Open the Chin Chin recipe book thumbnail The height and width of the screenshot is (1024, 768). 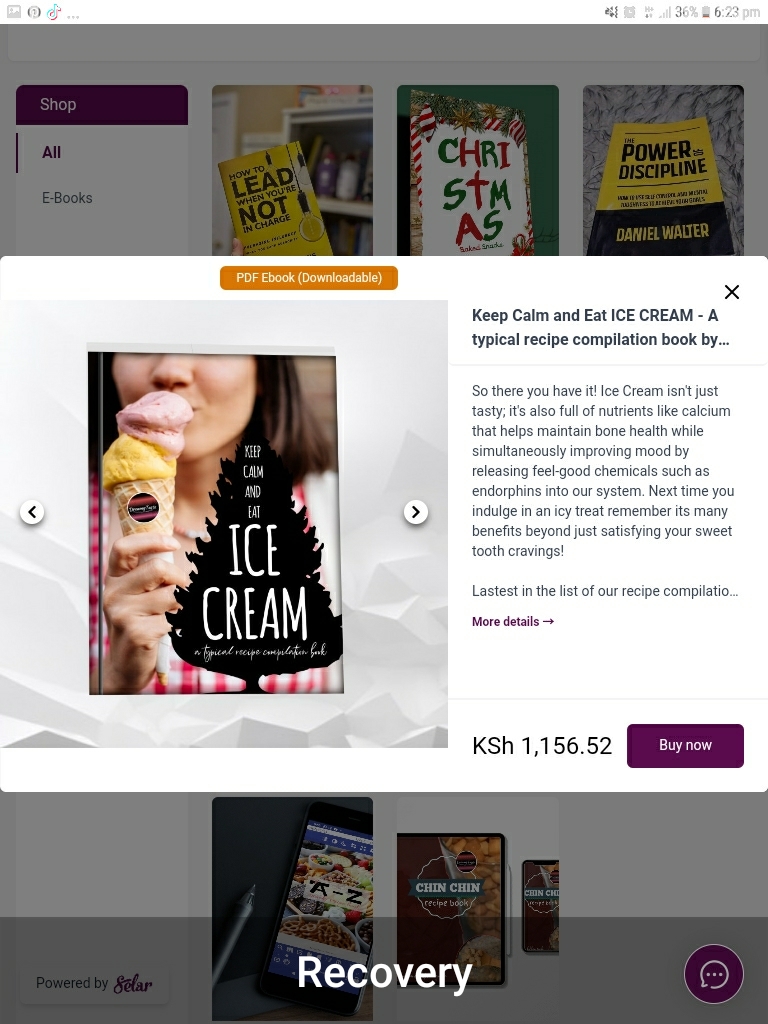pos(478,908)
